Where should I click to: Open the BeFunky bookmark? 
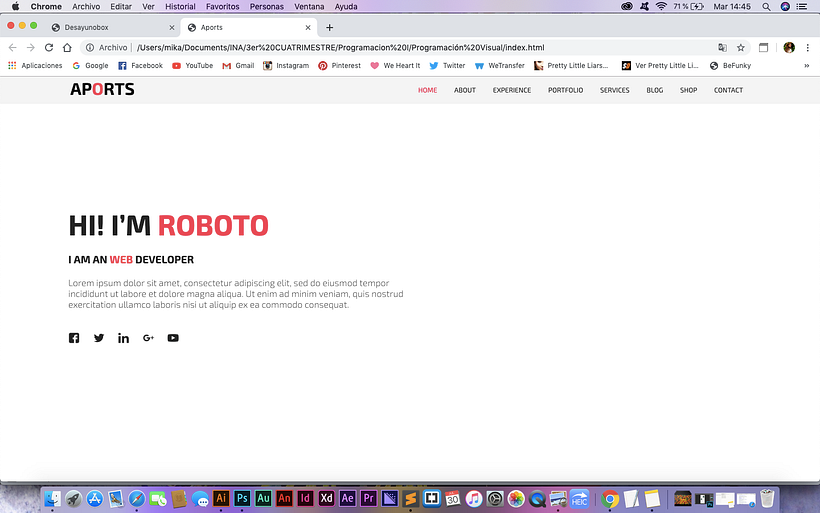click(730, 66)
